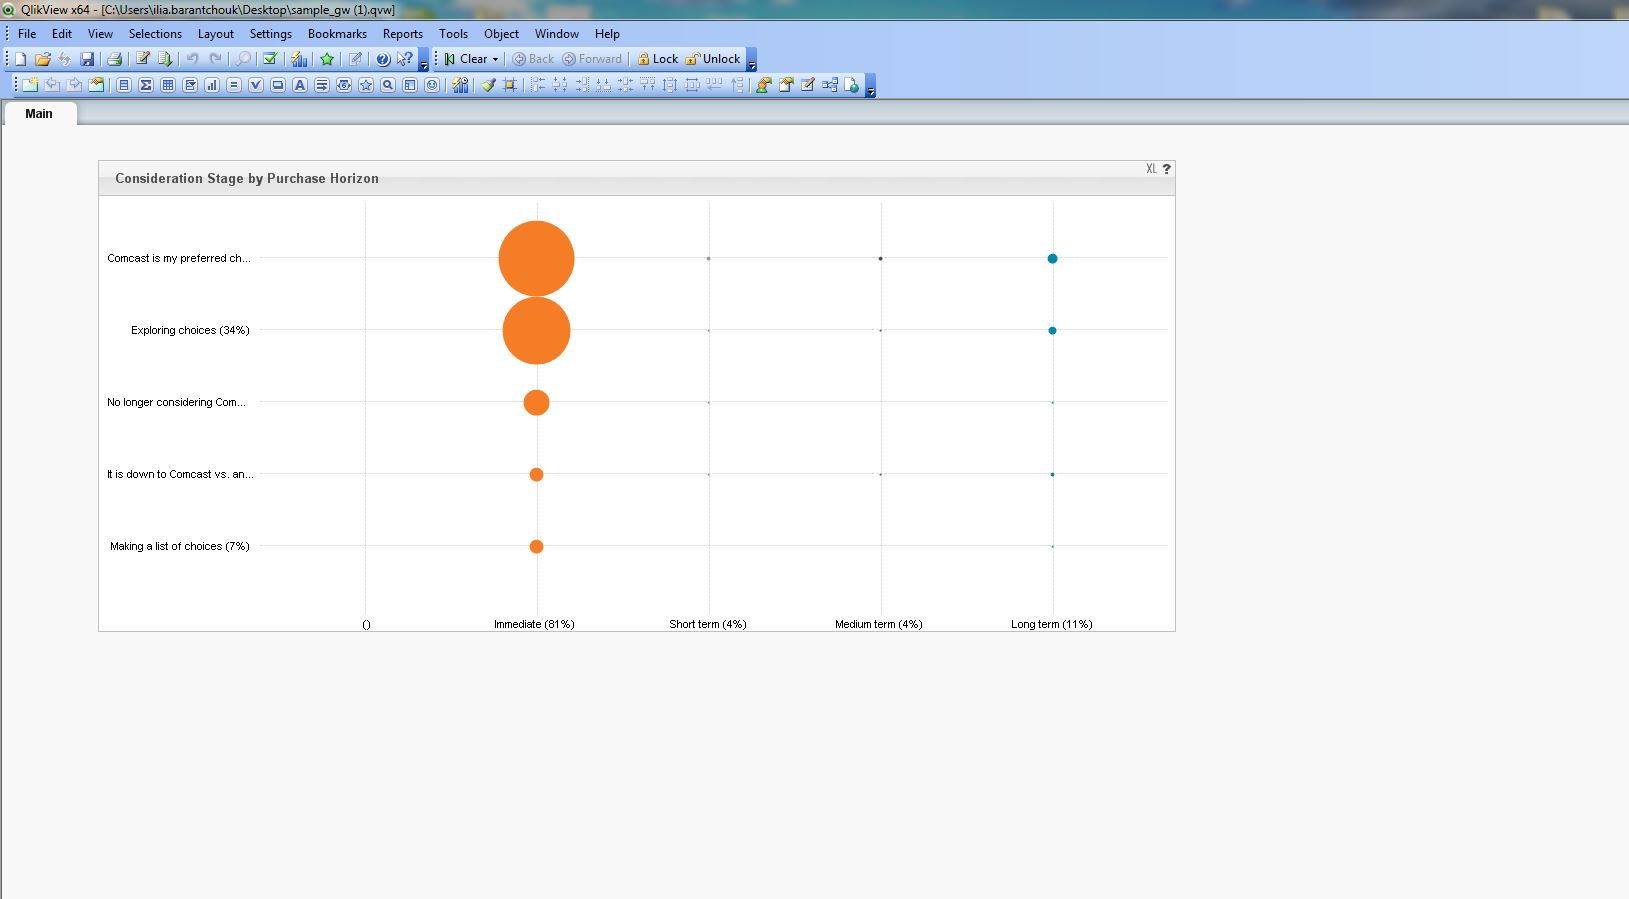Viewport: 1629px width, 899px height.
Task: Open the Selections menu
Action: click(x=155, y=33)
